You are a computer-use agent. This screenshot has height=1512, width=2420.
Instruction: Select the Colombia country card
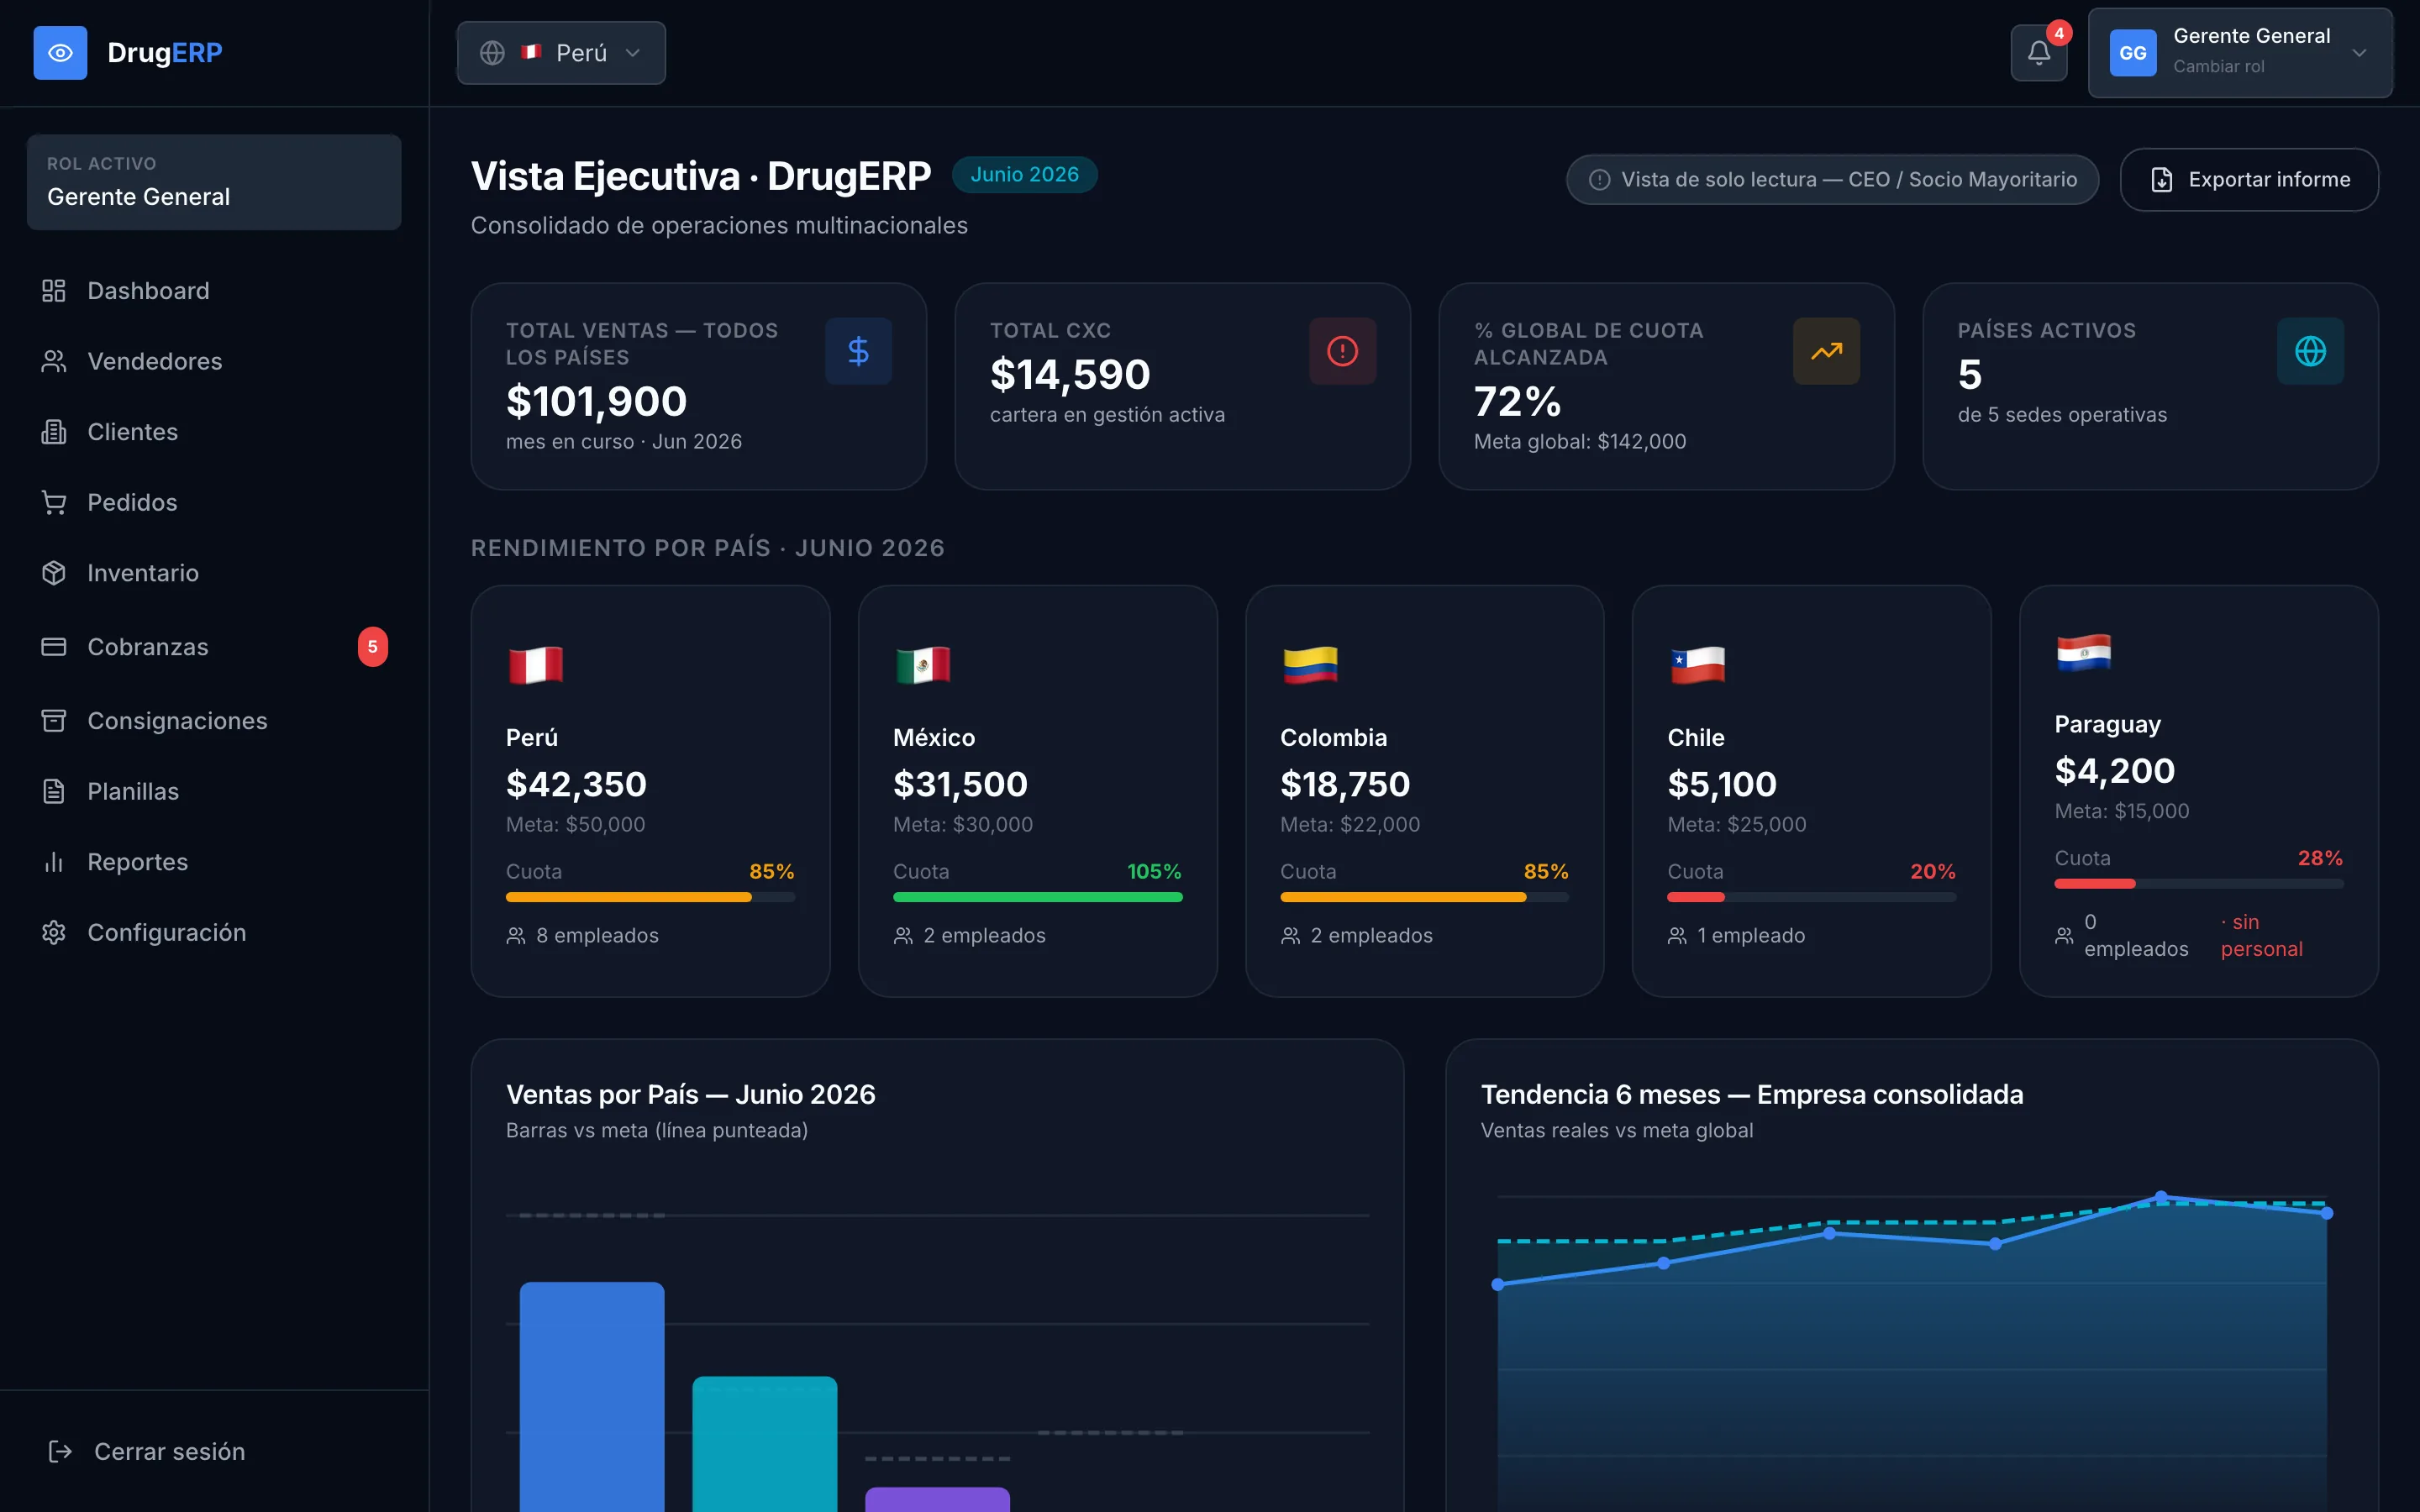click(x=1424, y=791)
